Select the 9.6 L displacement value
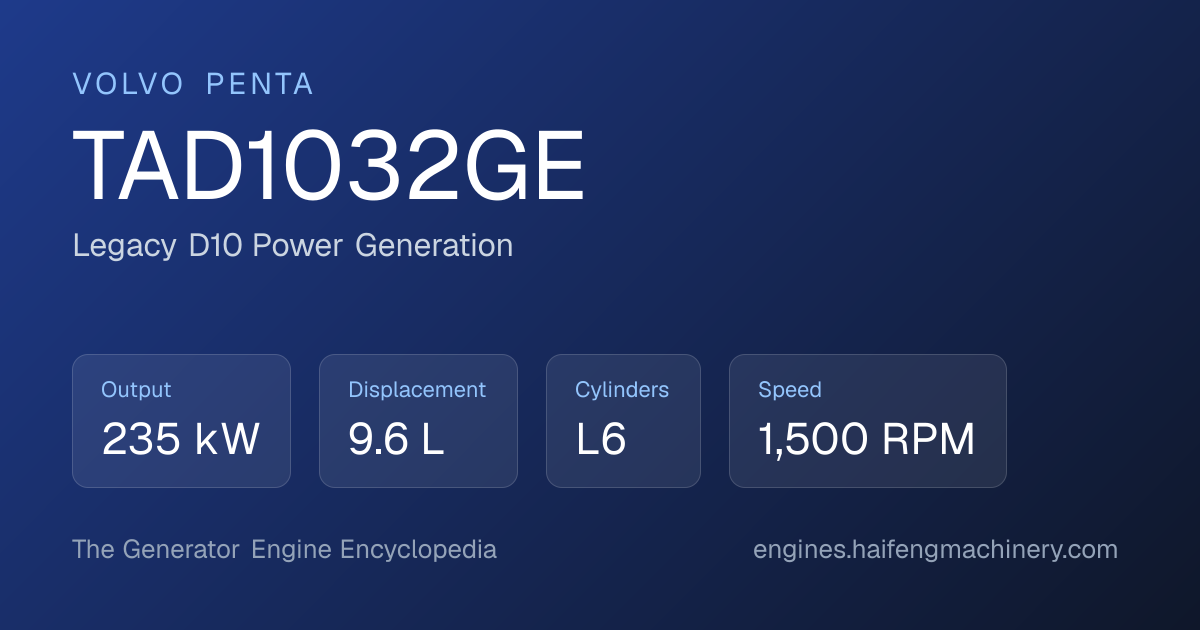 (x=396, y=440)
